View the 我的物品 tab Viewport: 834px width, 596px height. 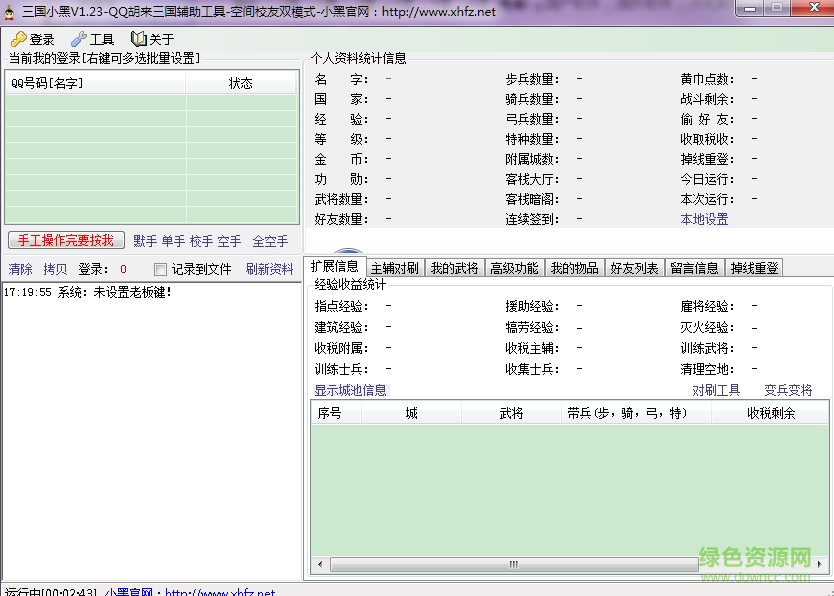[574, 267]
